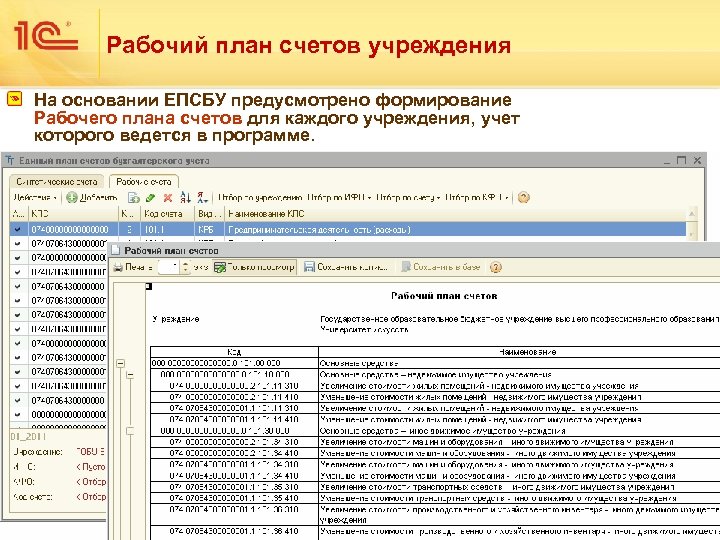Click the sort descending Я-А icon
720x540 pixels.
202,198
